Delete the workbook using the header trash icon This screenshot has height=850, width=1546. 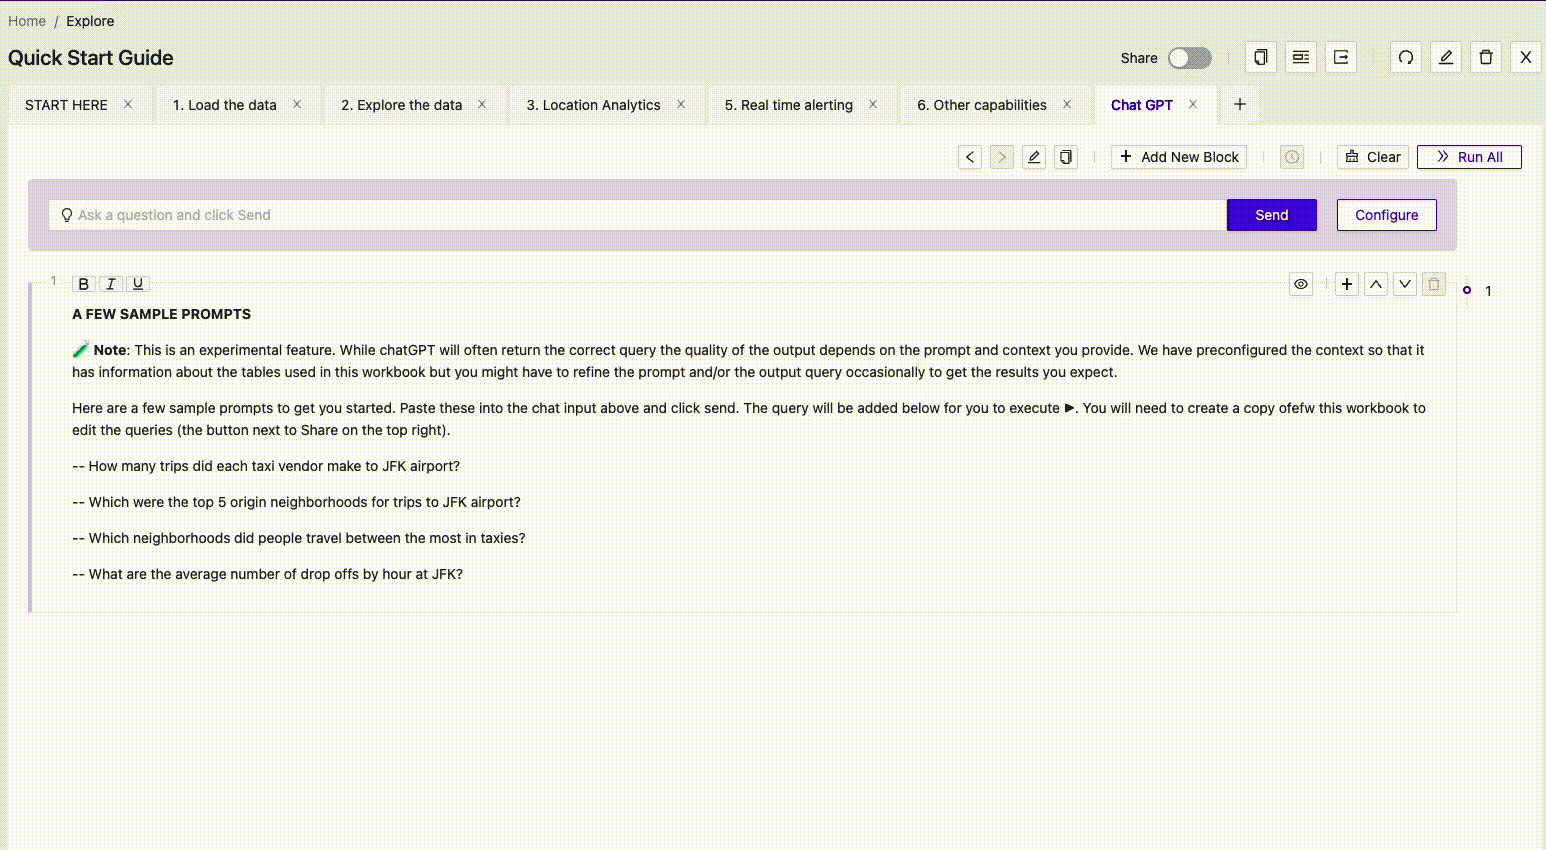1486,57
